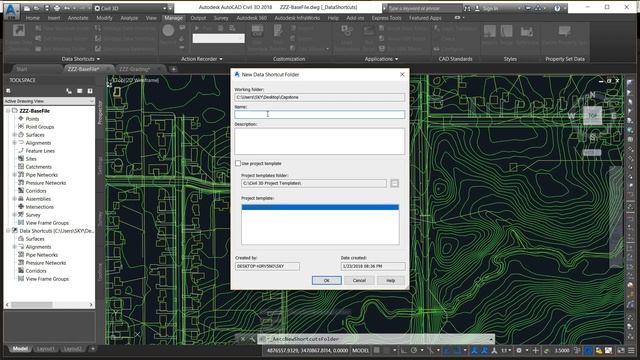The width and height of the screenshot is (640, 360).
Task: Click the Clean Screen icon in status bar
Action: (621, 350)
